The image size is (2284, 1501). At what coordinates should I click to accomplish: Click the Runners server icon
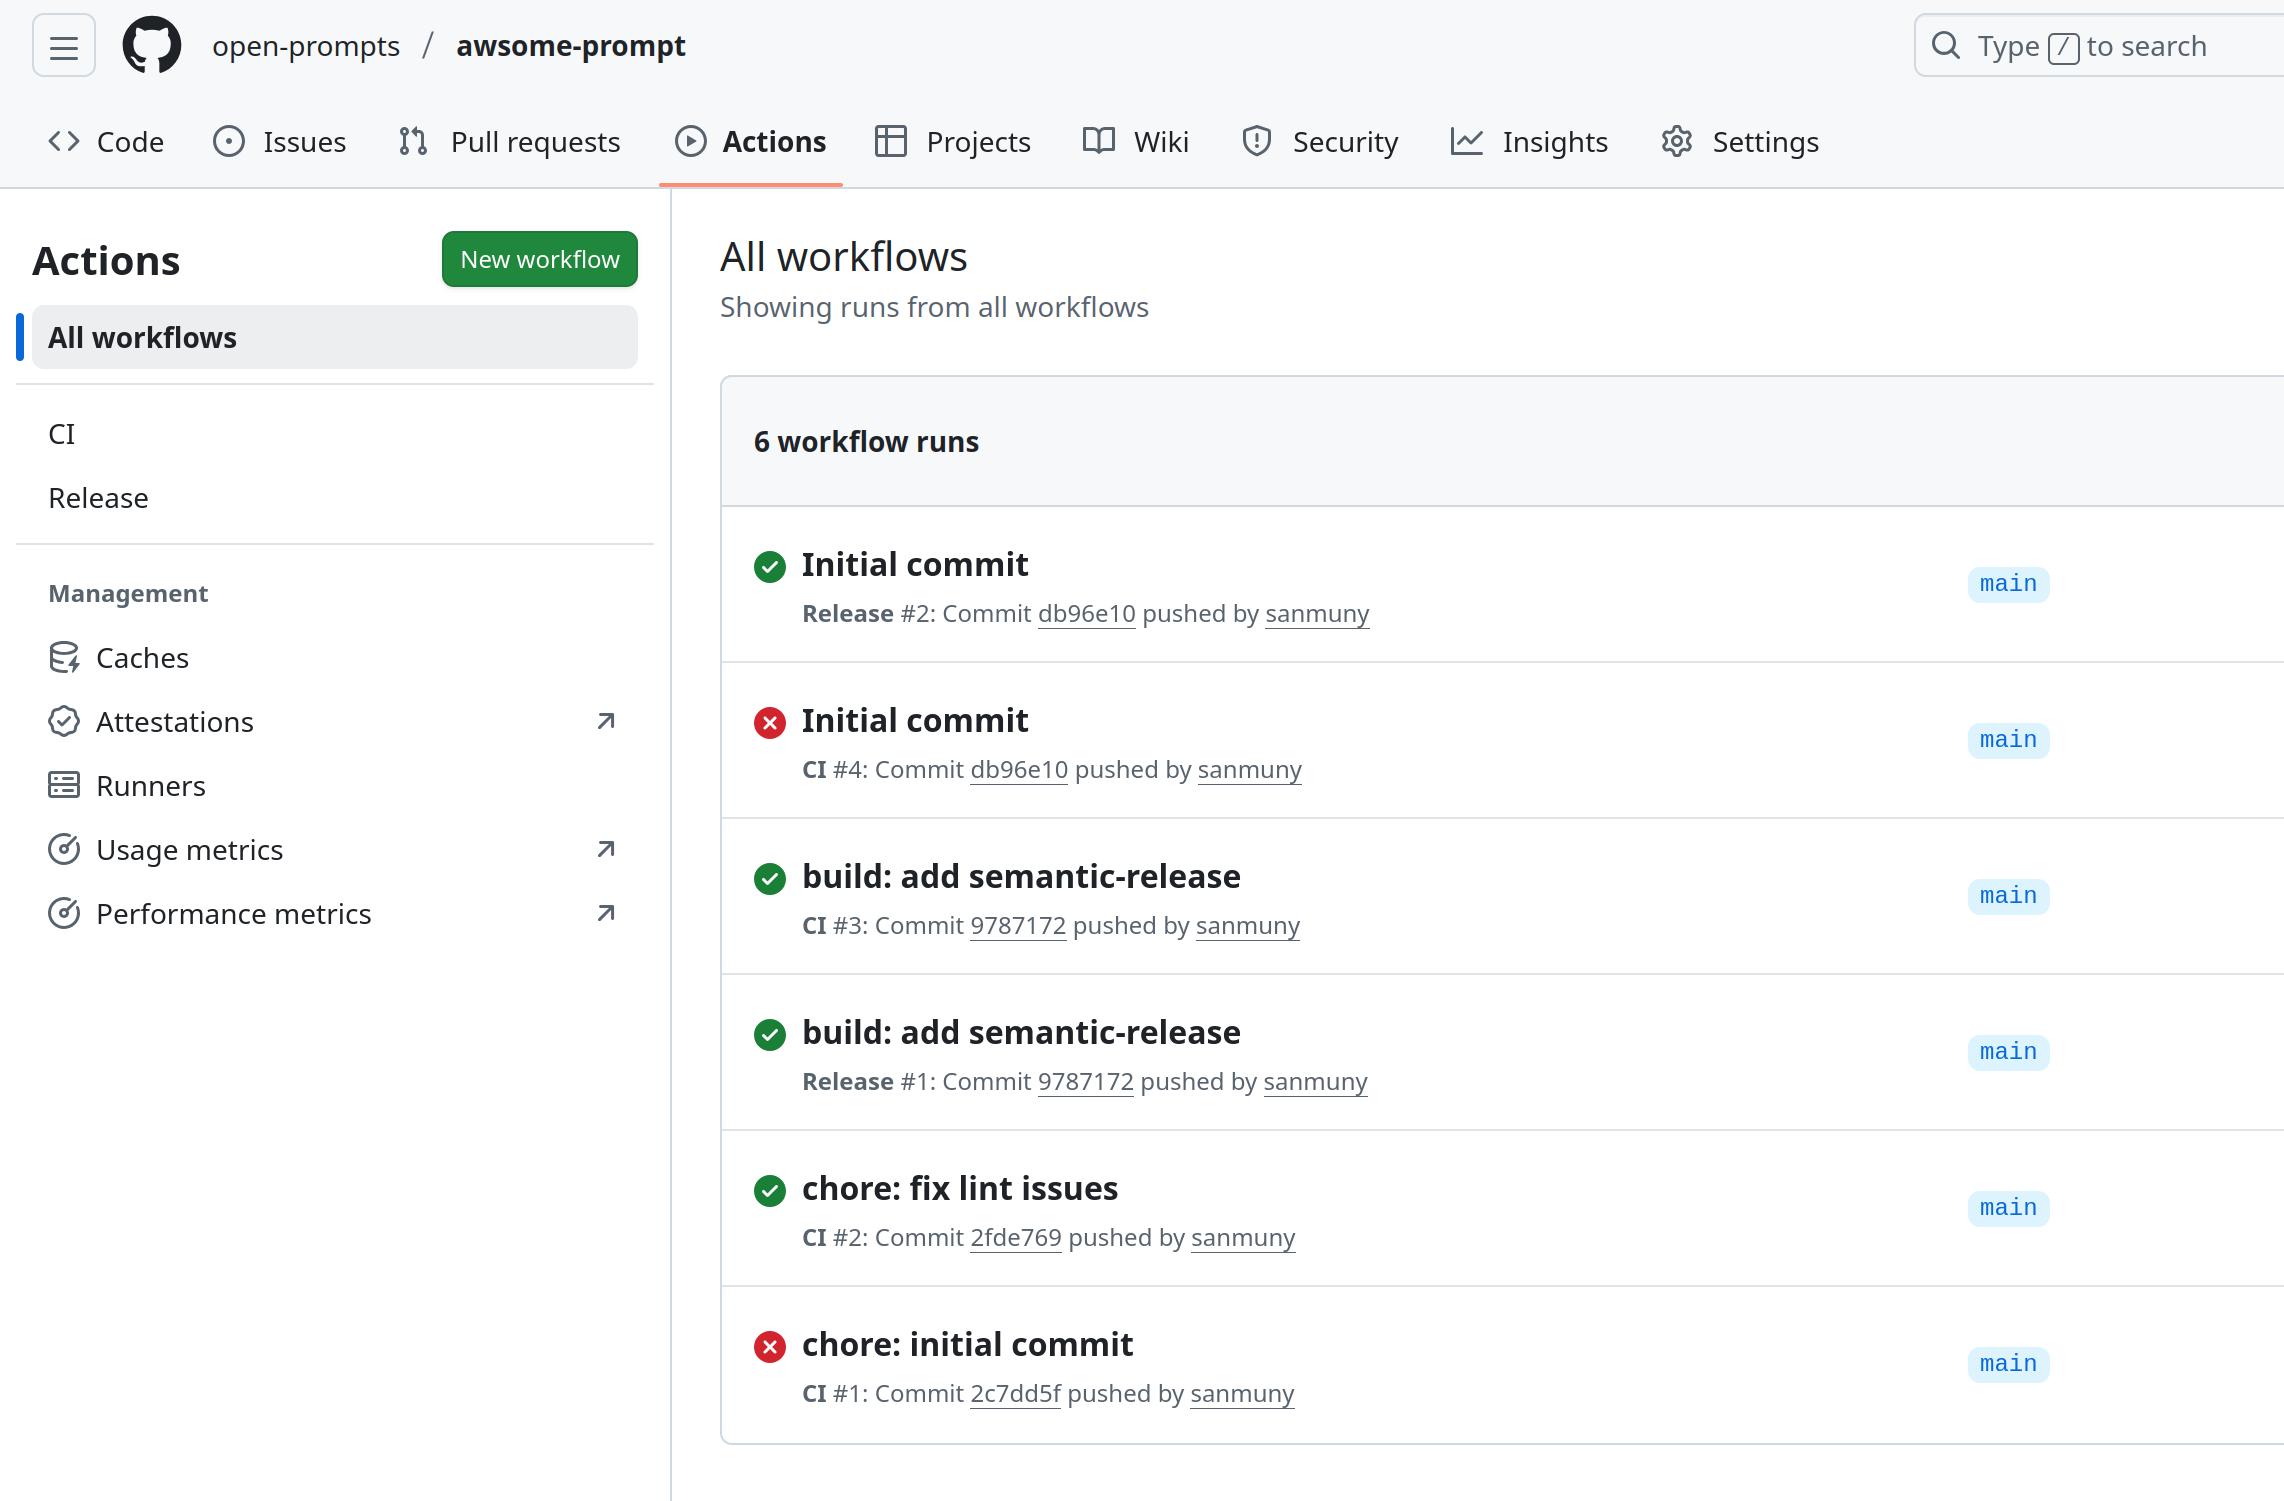64,786
